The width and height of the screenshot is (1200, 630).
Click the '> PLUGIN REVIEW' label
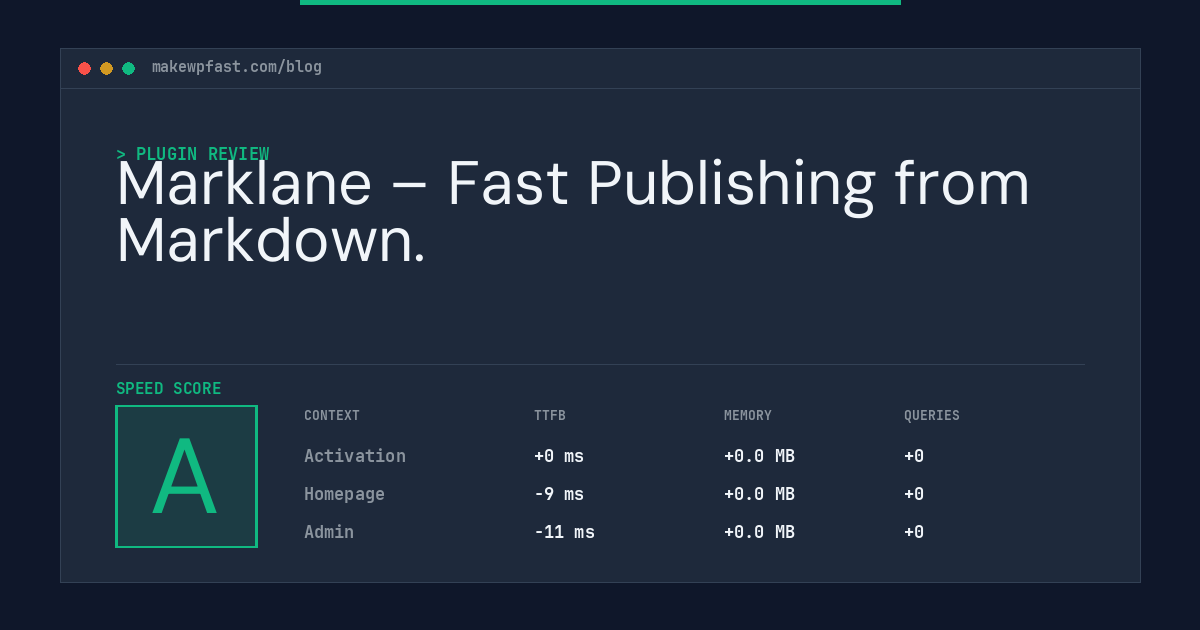(193, 154)
